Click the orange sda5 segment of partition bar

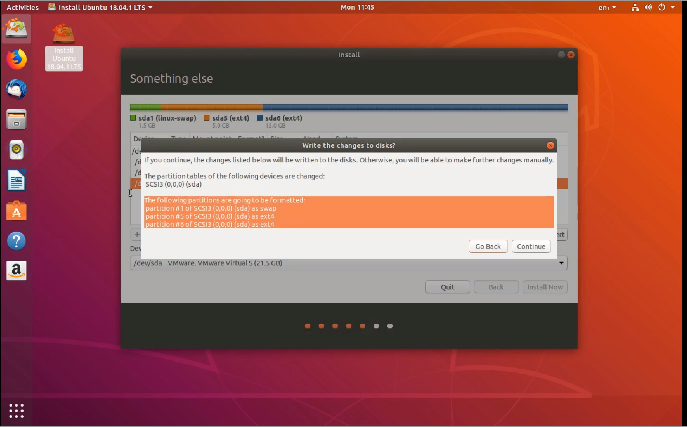[x=212, y=107]
